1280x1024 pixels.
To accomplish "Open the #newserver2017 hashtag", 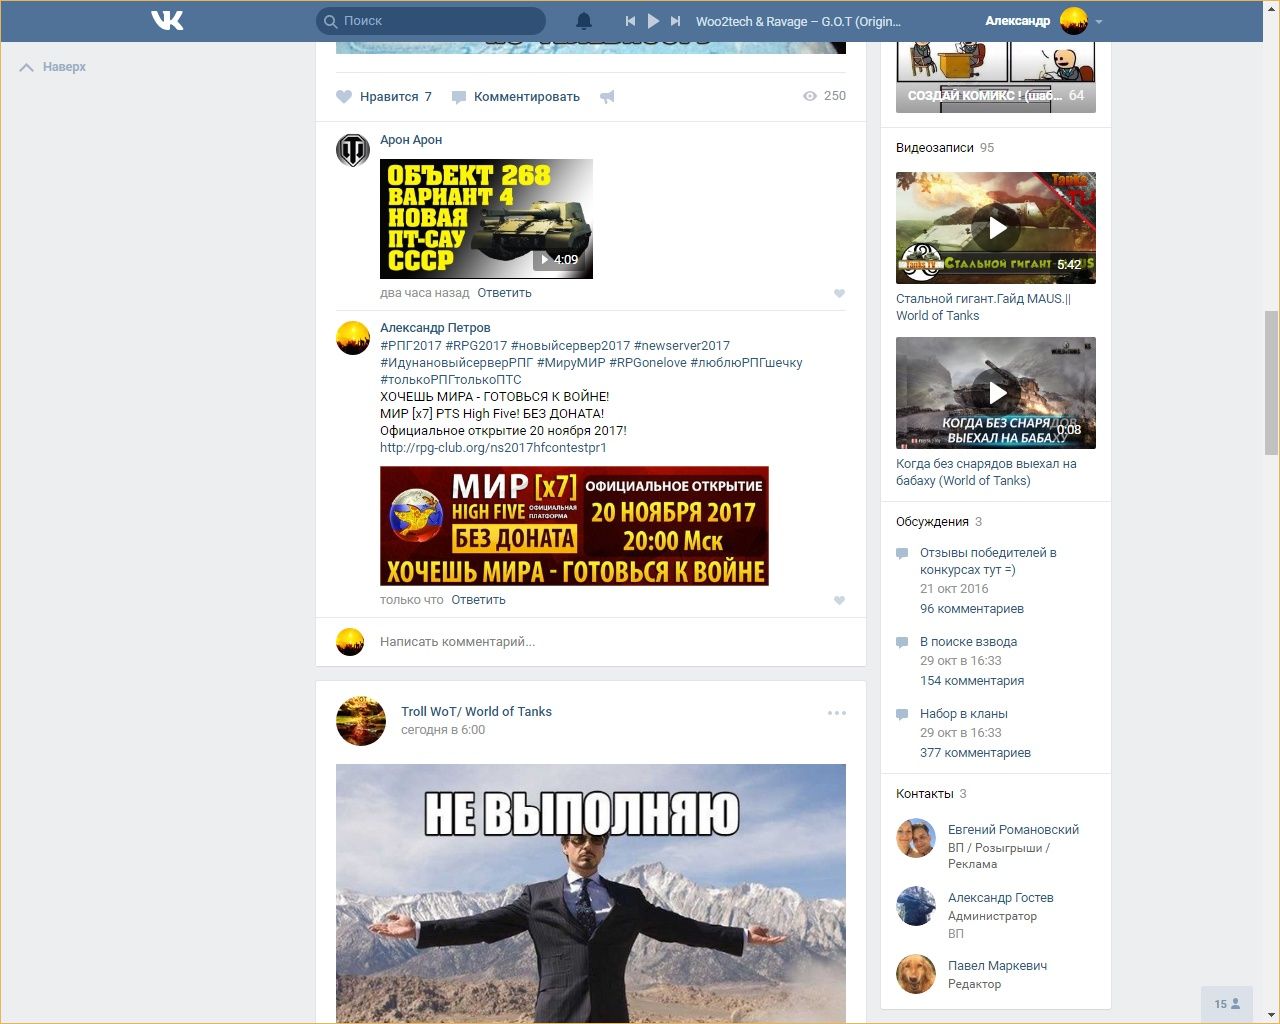I will (x=682, y=346).
